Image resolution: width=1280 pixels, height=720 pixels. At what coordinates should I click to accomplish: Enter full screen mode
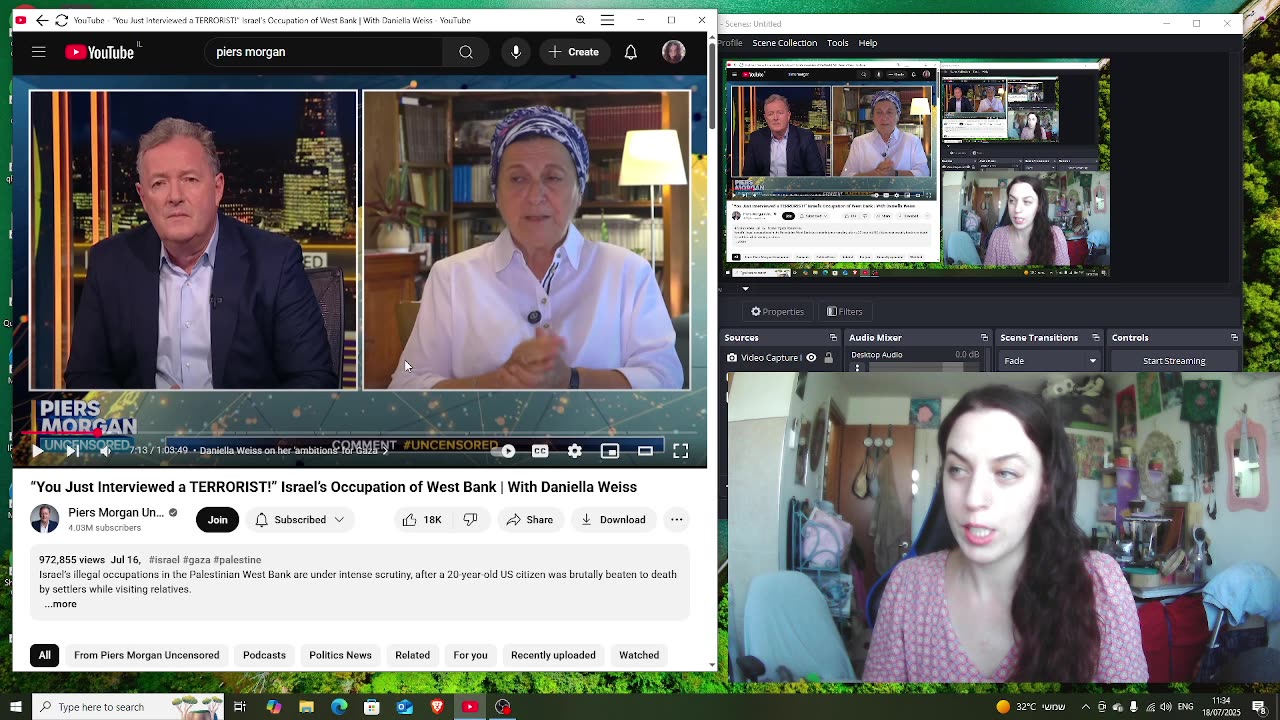point(681,451)
